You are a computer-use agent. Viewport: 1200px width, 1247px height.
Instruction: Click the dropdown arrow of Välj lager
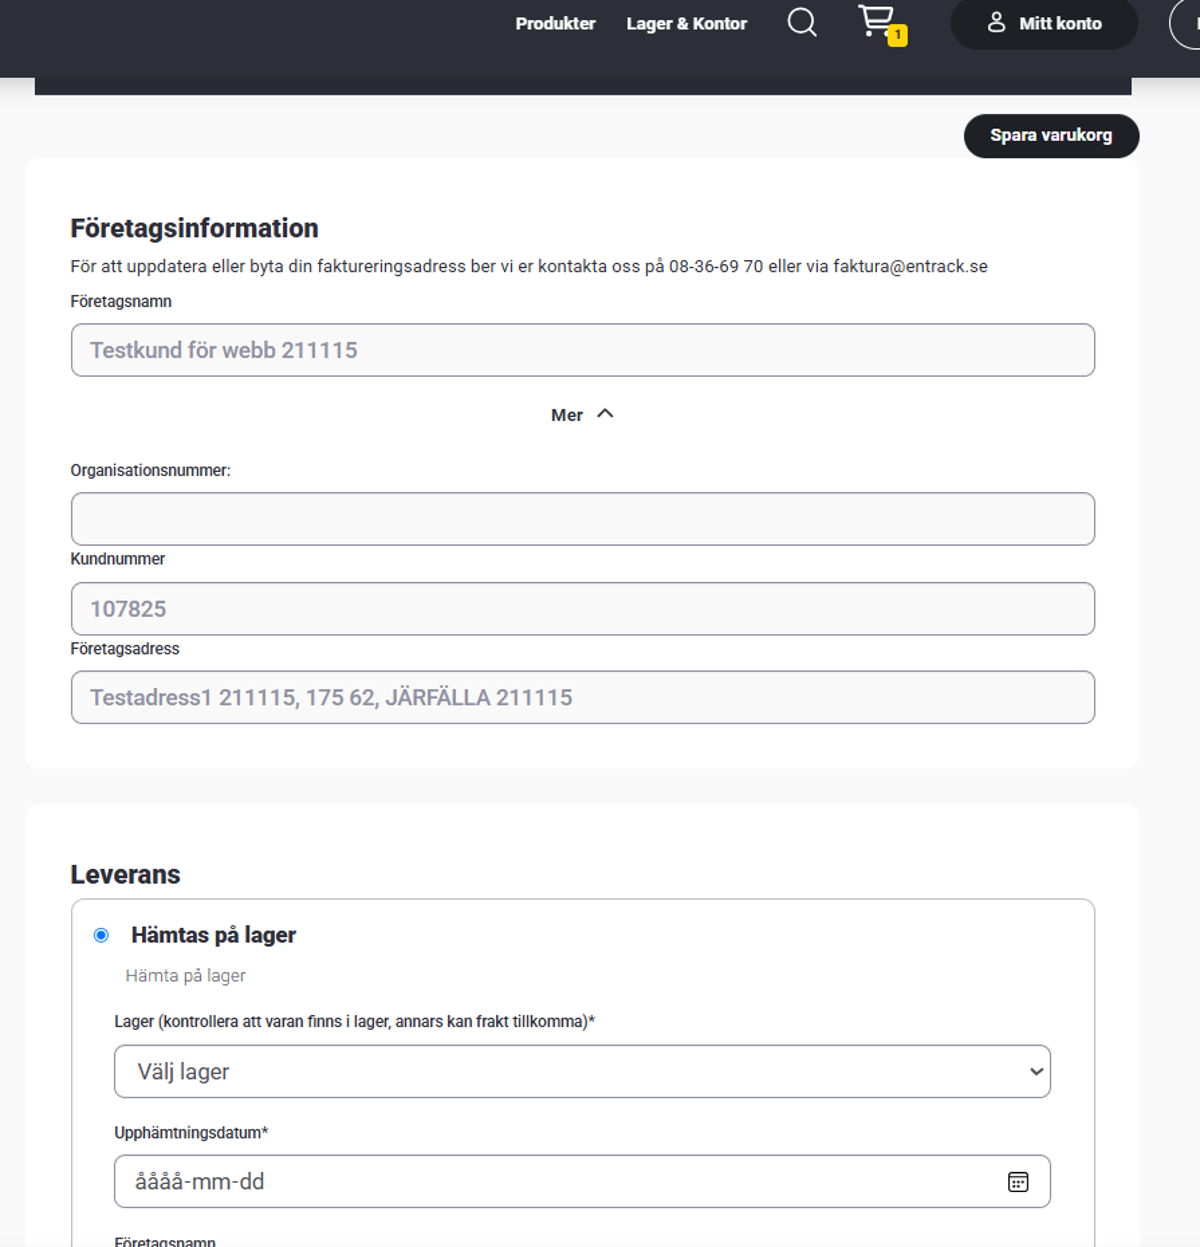point(1036,1072)
